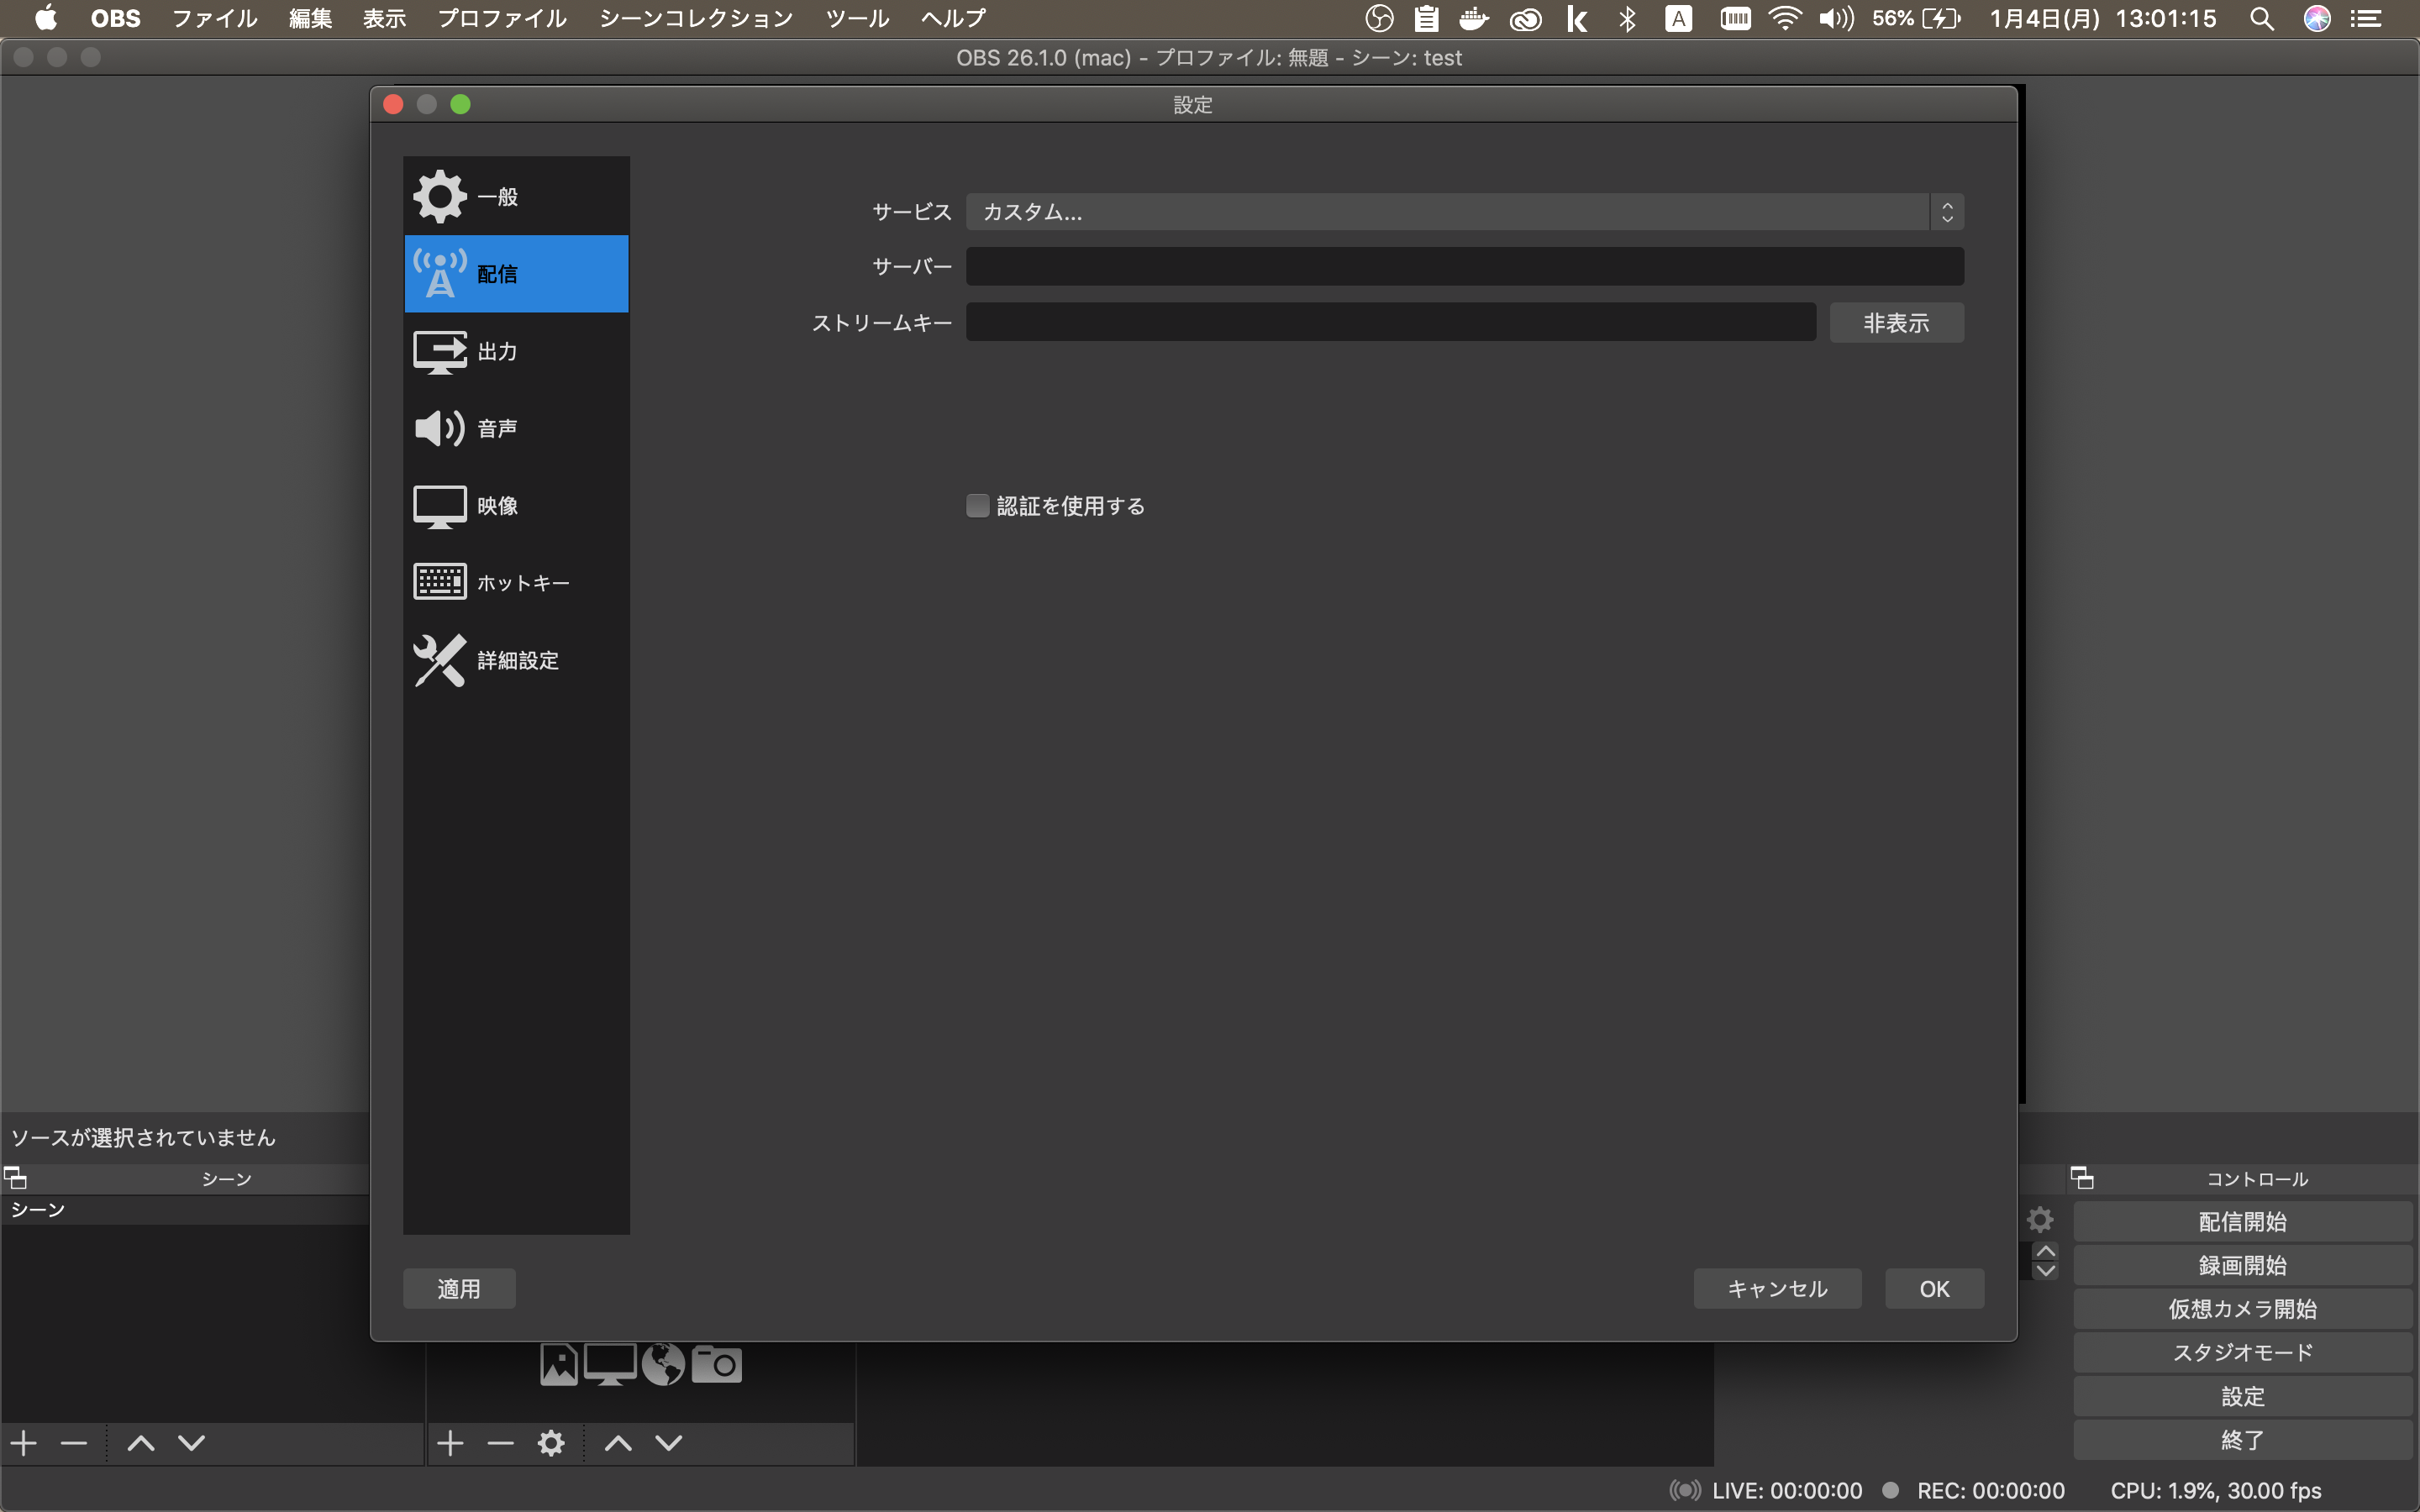Click 設定 in the Controls panel
The width and height of the screenshot is (2420, 1512).
2242,1396
